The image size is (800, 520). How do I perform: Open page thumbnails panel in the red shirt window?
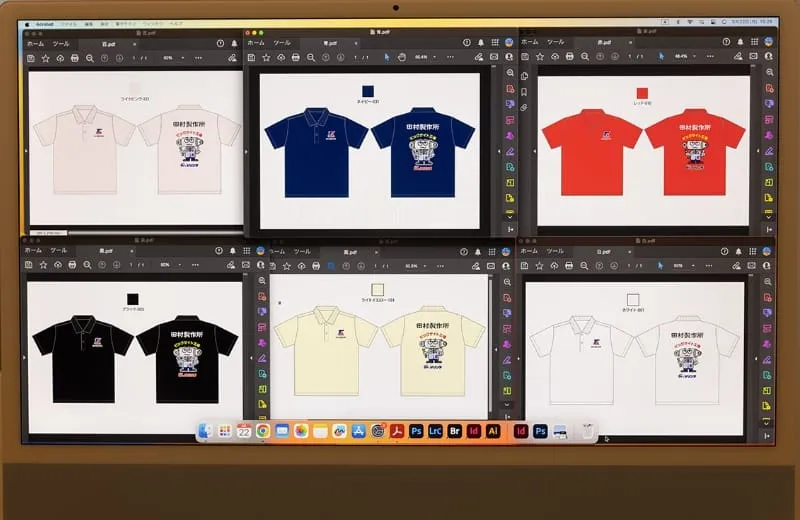[524, 76]
